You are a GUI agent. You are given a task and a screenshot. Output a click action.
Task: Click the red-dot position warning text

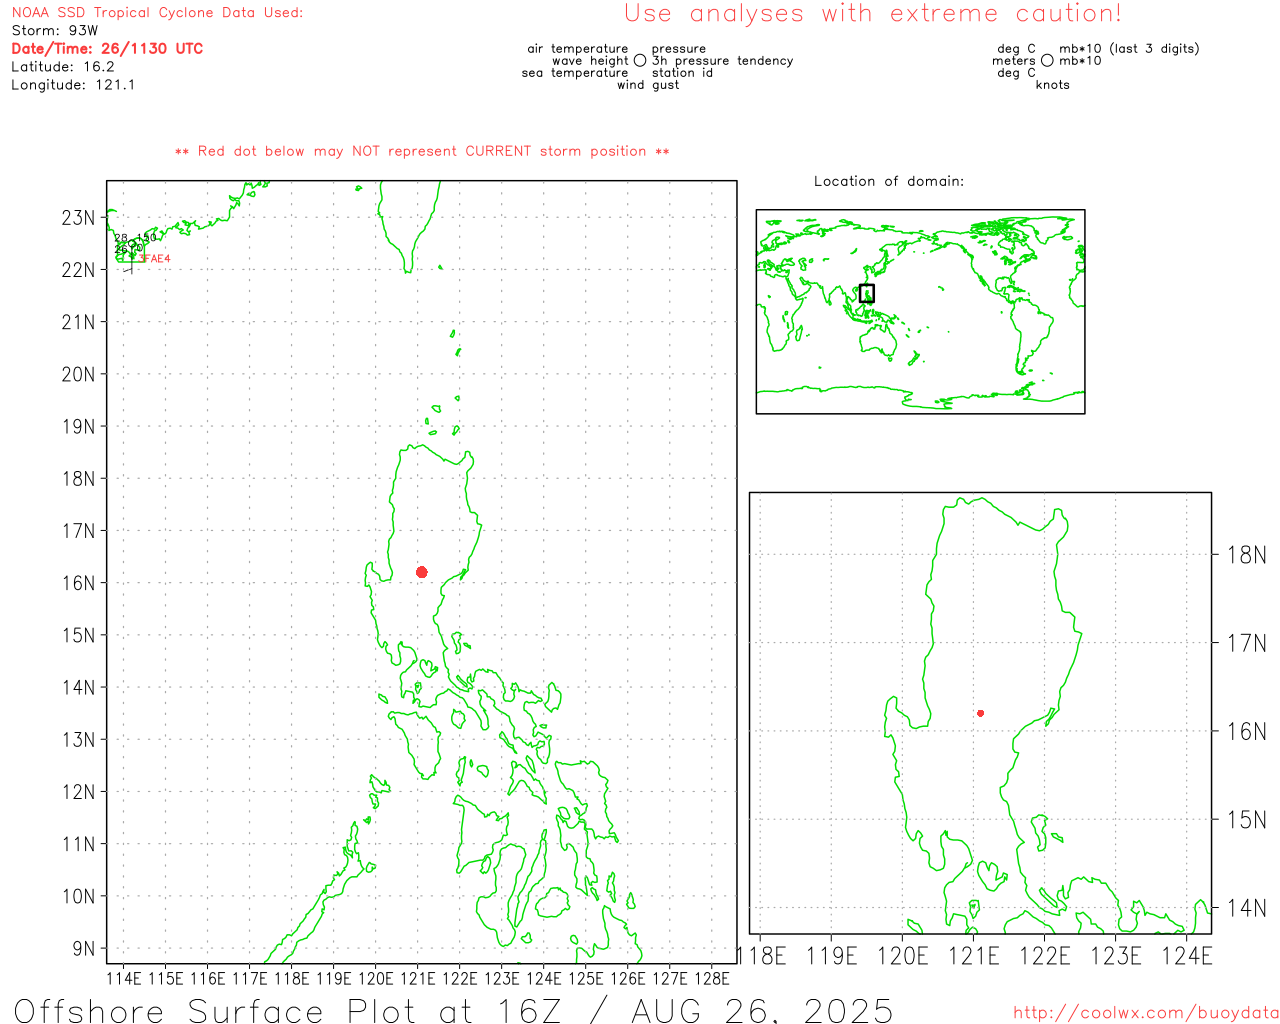[x=422, y=151]
